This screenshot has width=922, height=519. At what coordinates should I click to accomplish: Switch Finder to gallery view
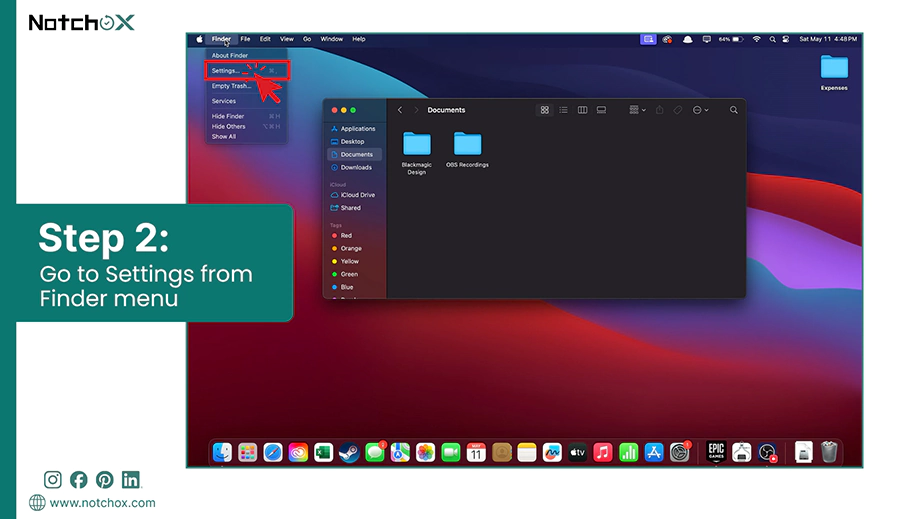tap(601, 110)
